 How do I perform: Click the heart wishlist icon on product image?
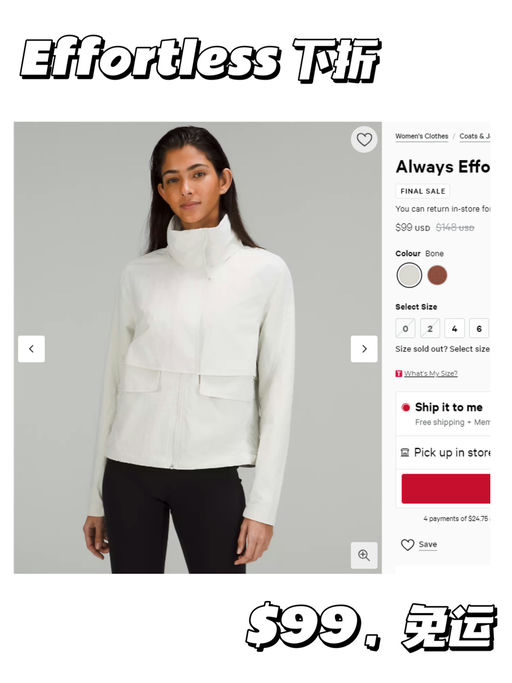click(364, 139)
